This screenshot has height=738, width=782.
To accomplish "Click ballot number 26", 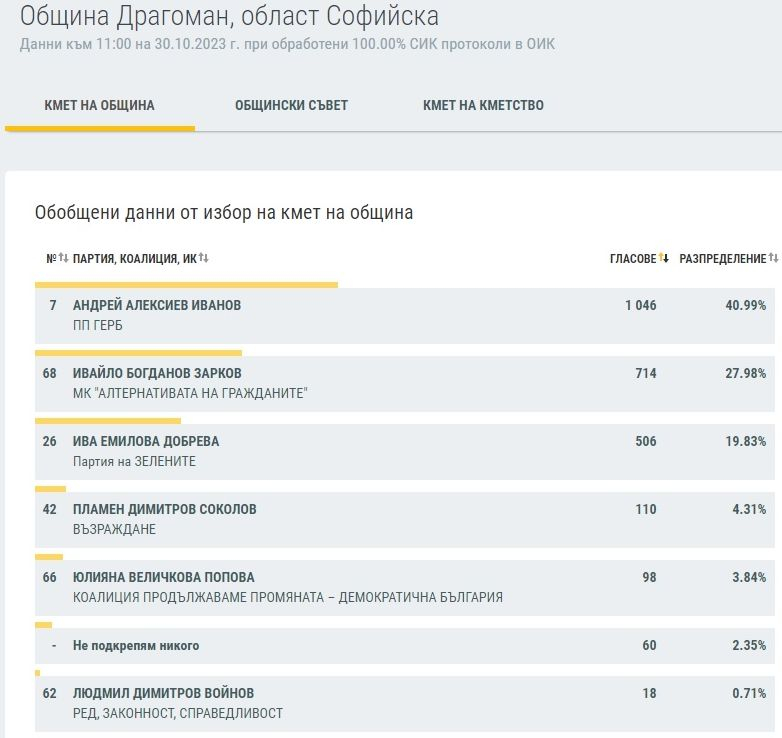I will pyautogui.click(x=49, y=441).
